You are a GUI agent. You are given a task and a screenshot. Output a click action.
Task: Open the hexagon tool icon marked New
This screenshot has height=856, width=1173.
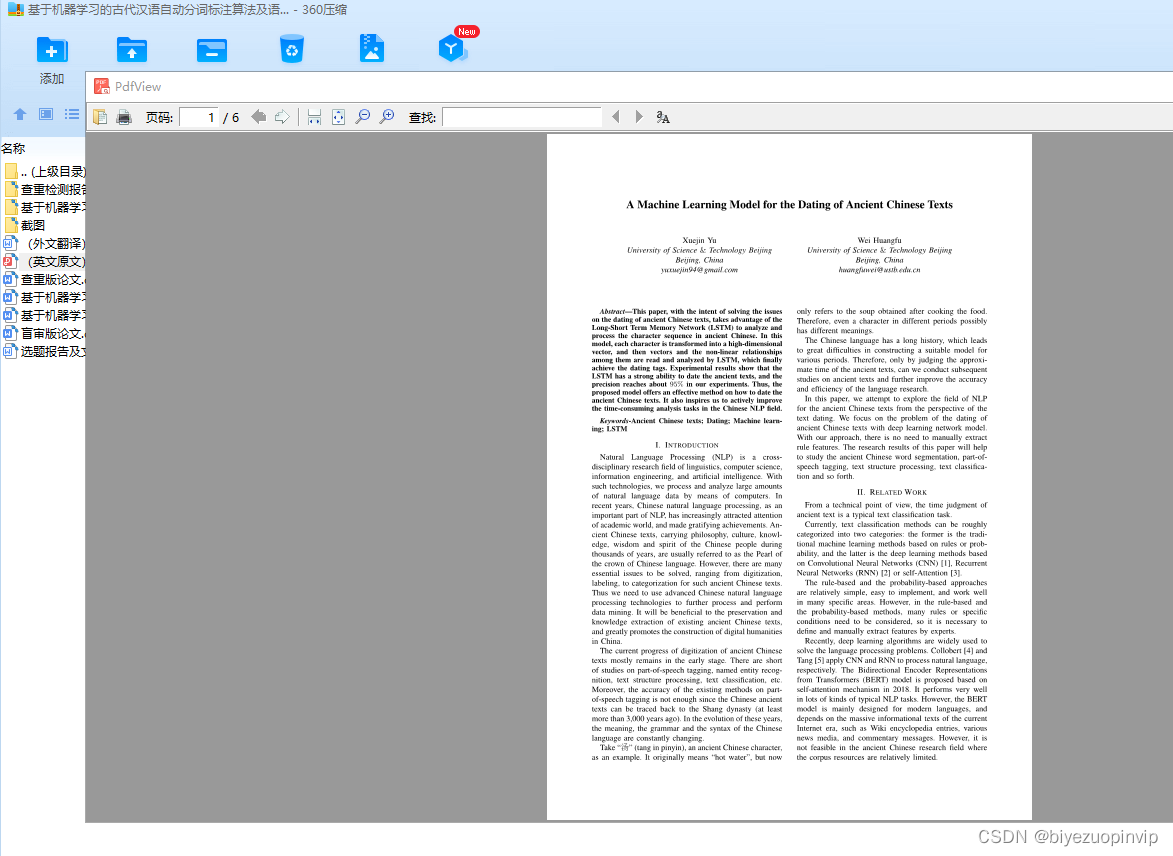[x=453, y=46]
